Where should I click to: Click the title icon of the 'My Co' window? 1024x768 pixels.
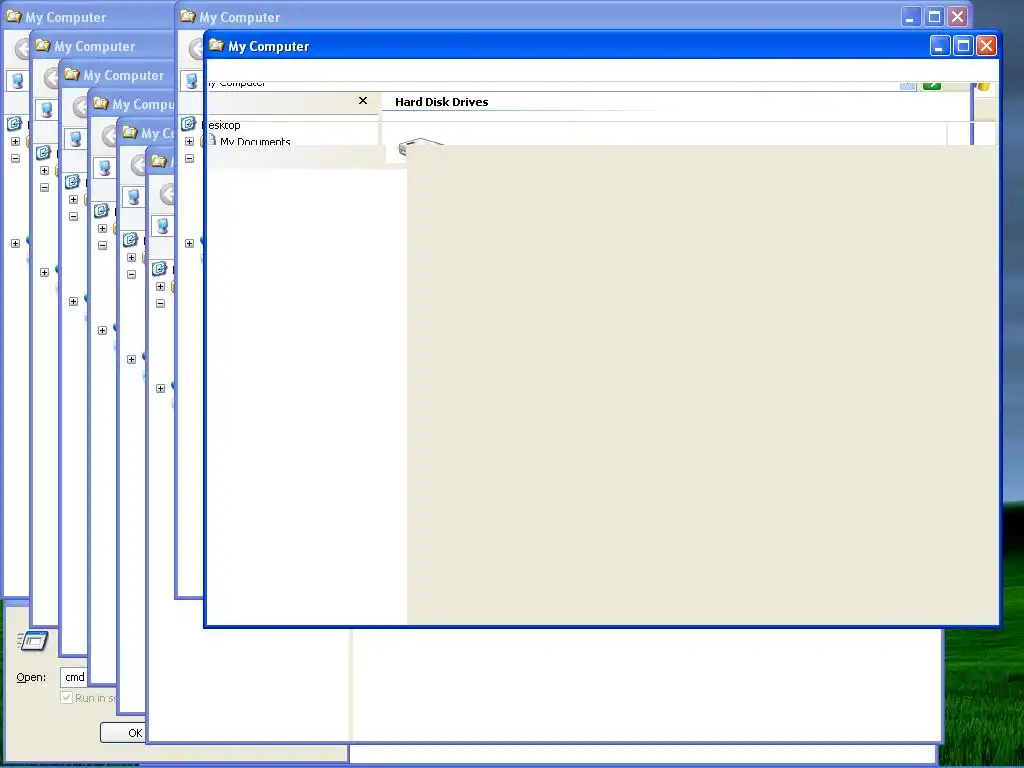coord(129,133)
